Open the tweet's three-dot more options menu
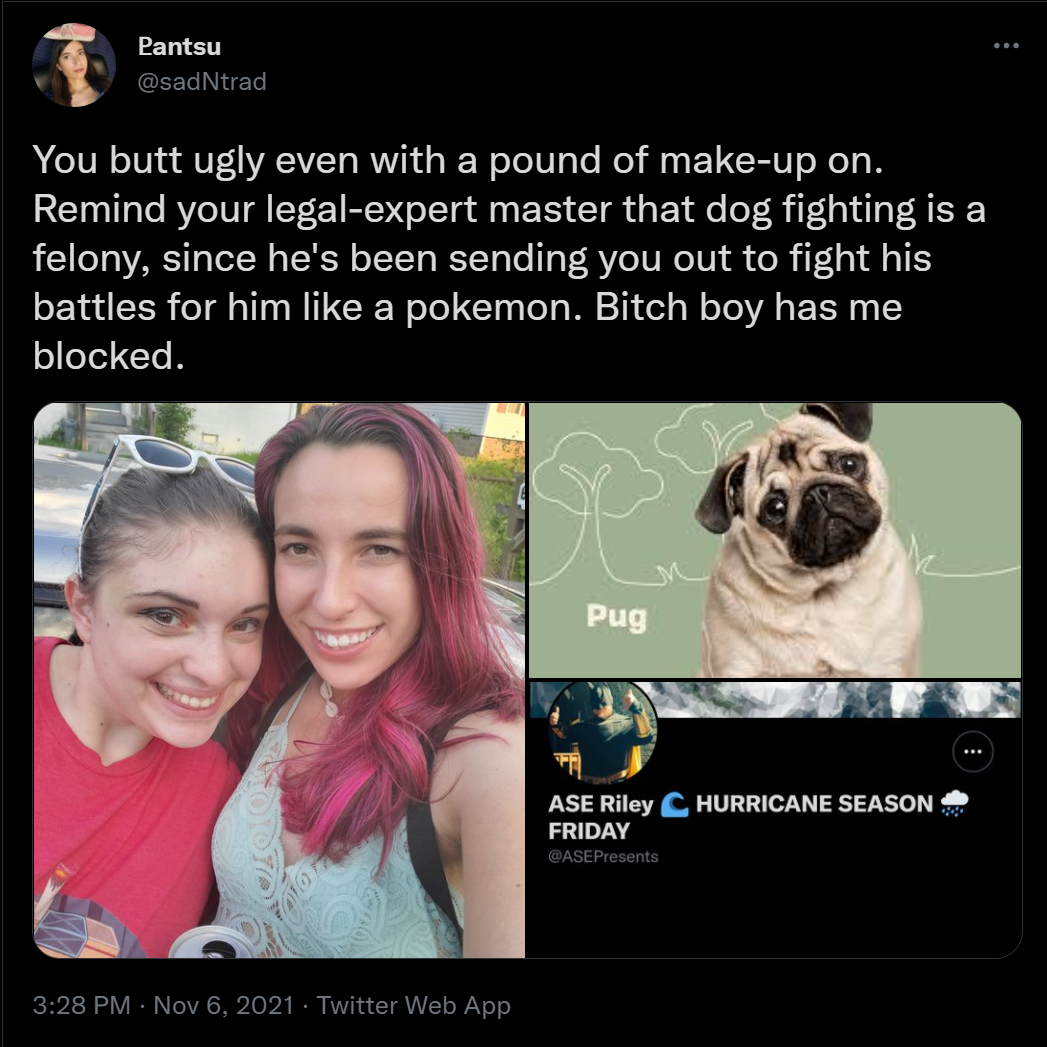 [1006, 45]
